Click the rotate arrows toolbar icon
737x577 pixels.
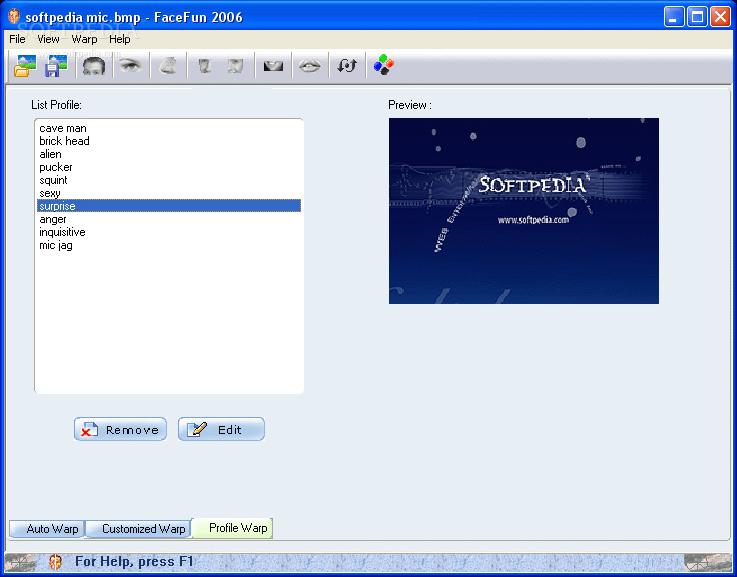[x=347, y=66]
